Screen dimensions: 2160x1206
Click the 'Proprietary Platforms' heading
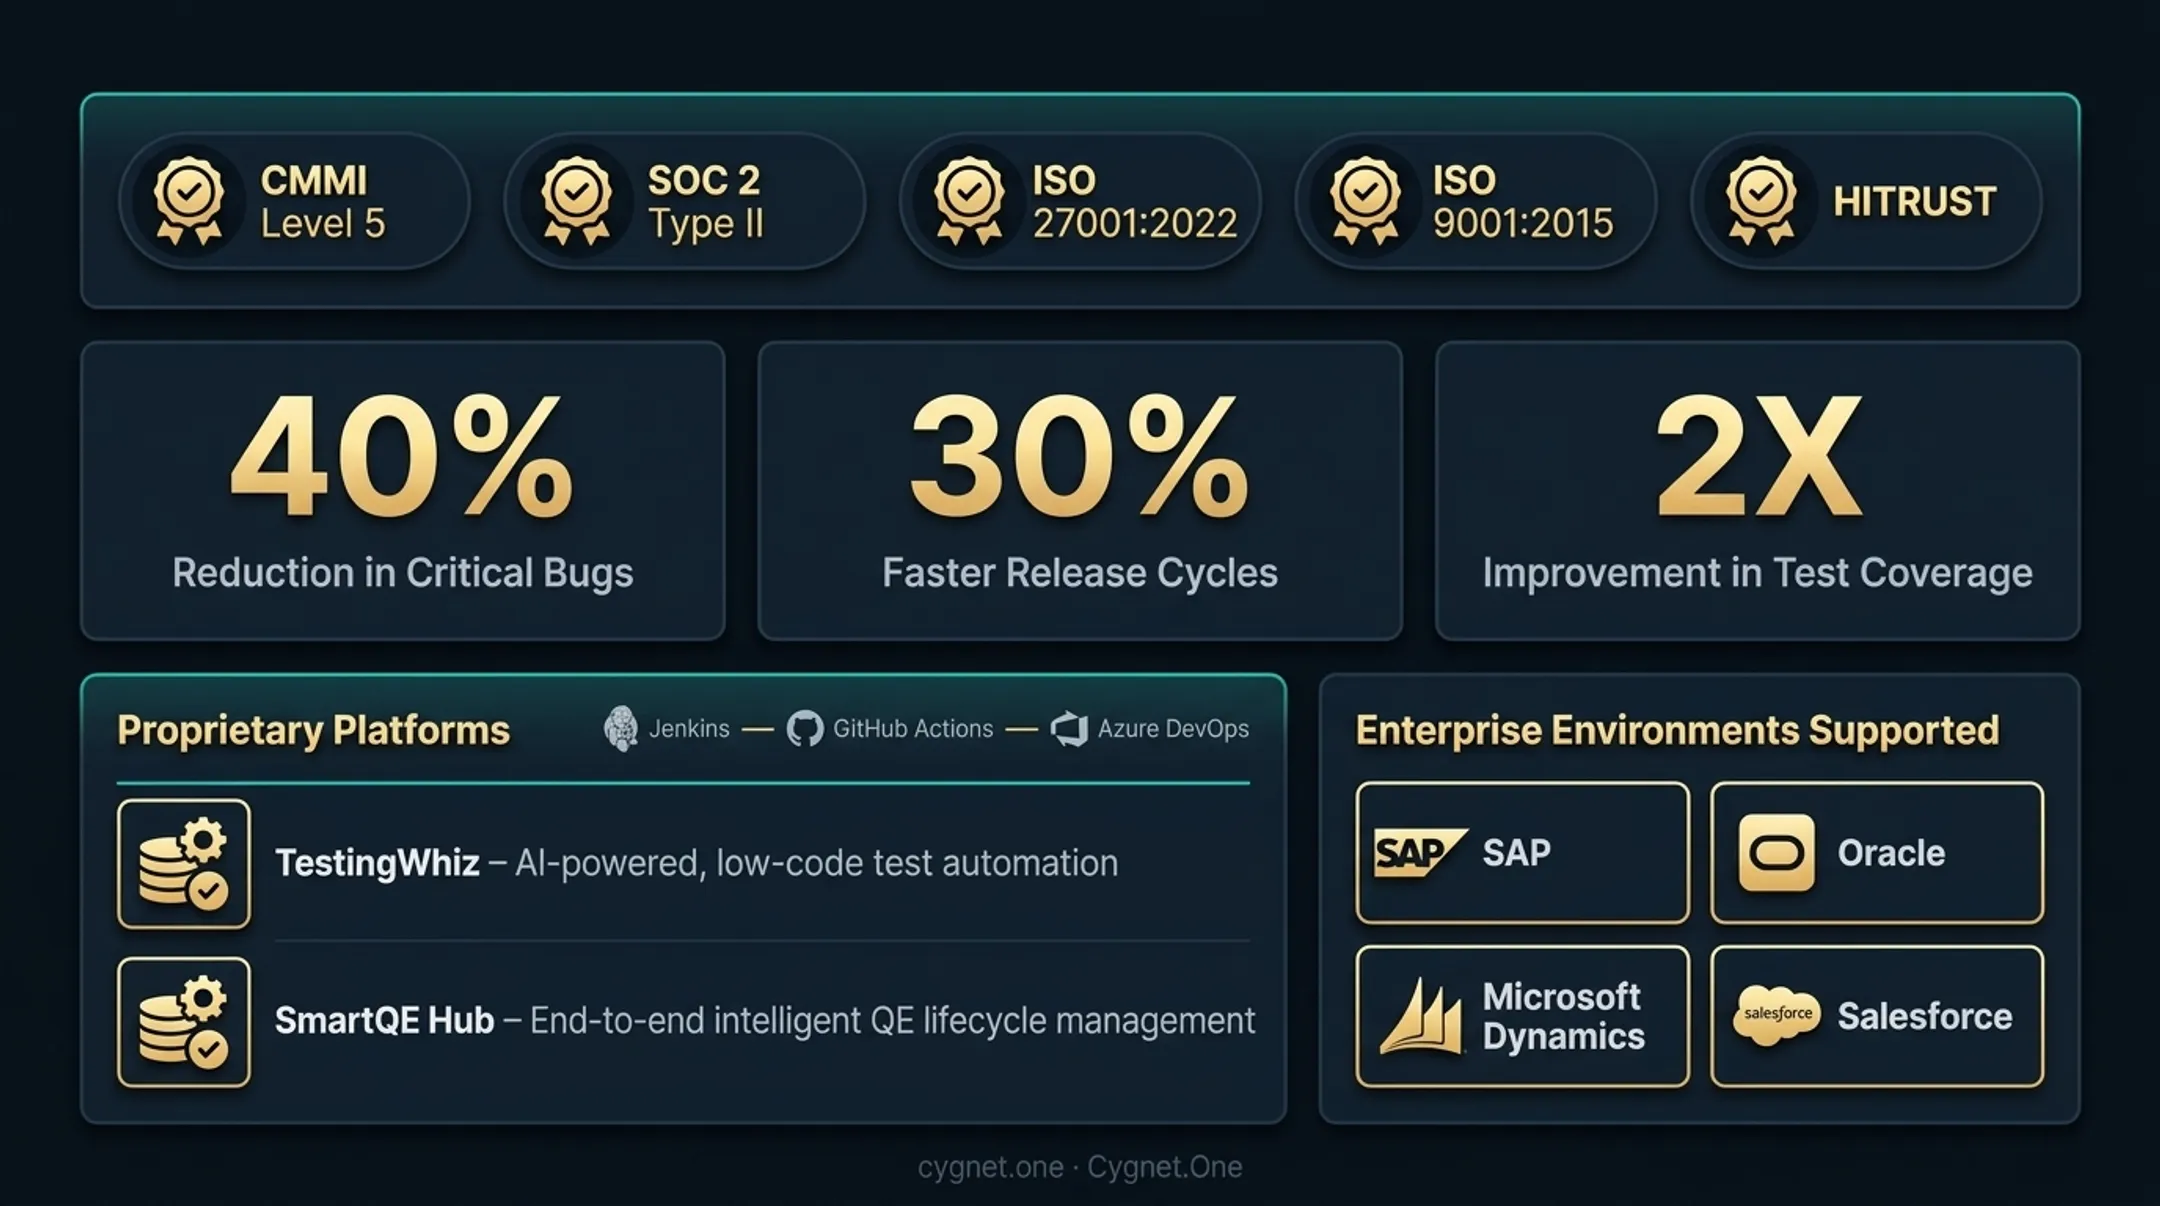click(x=314, y=730)
